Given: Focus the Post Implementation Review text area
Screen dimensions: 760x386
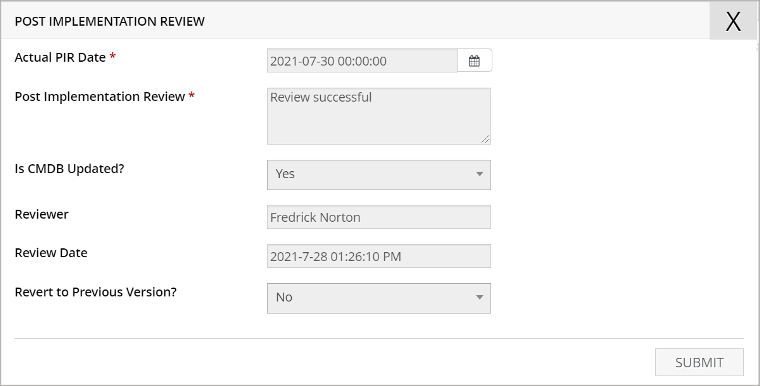Looking at the screenshot, I should 379,116.
